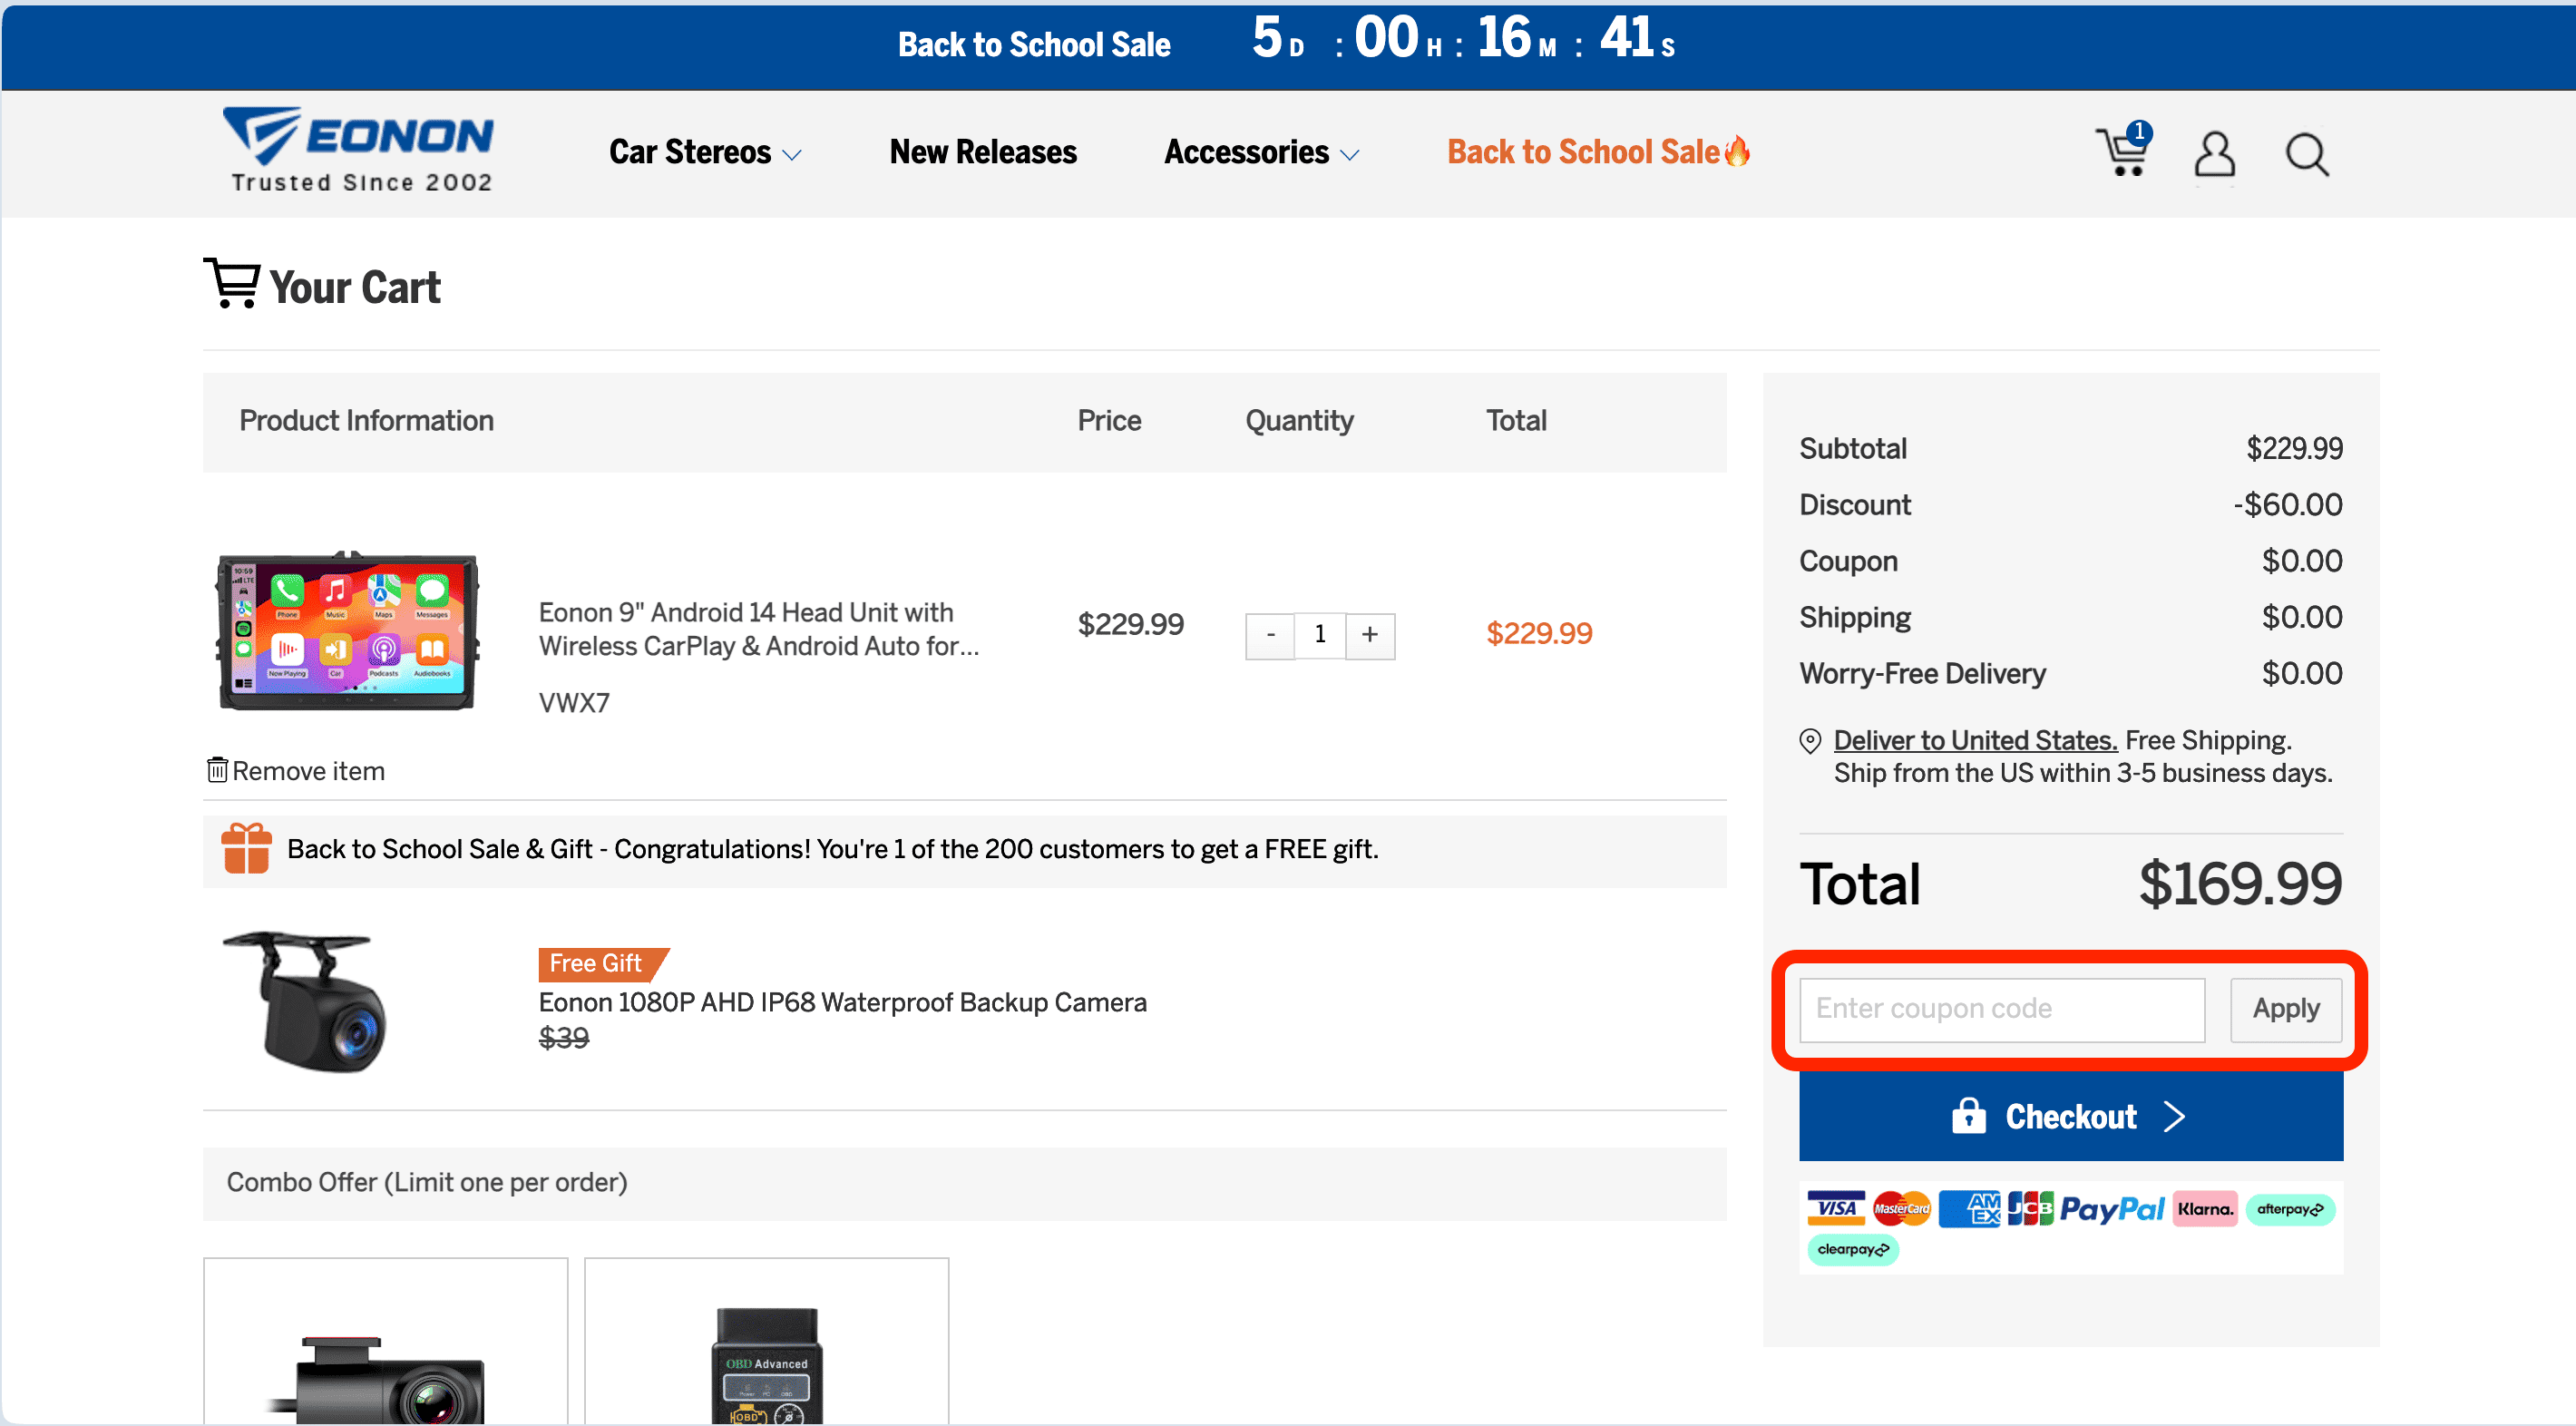The height and width of the screenshot is (1426, 2576).
Task: Click the Back to School Sale banner text
Action: [1034, 45]
